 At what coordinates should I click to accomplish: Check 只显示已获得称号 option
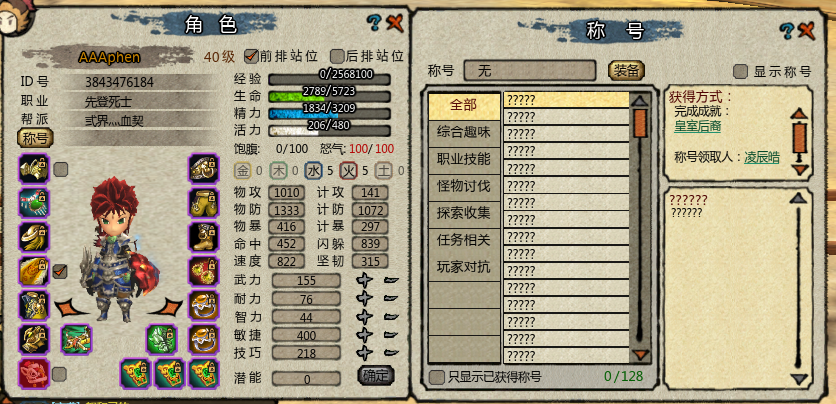click(437, 377)
